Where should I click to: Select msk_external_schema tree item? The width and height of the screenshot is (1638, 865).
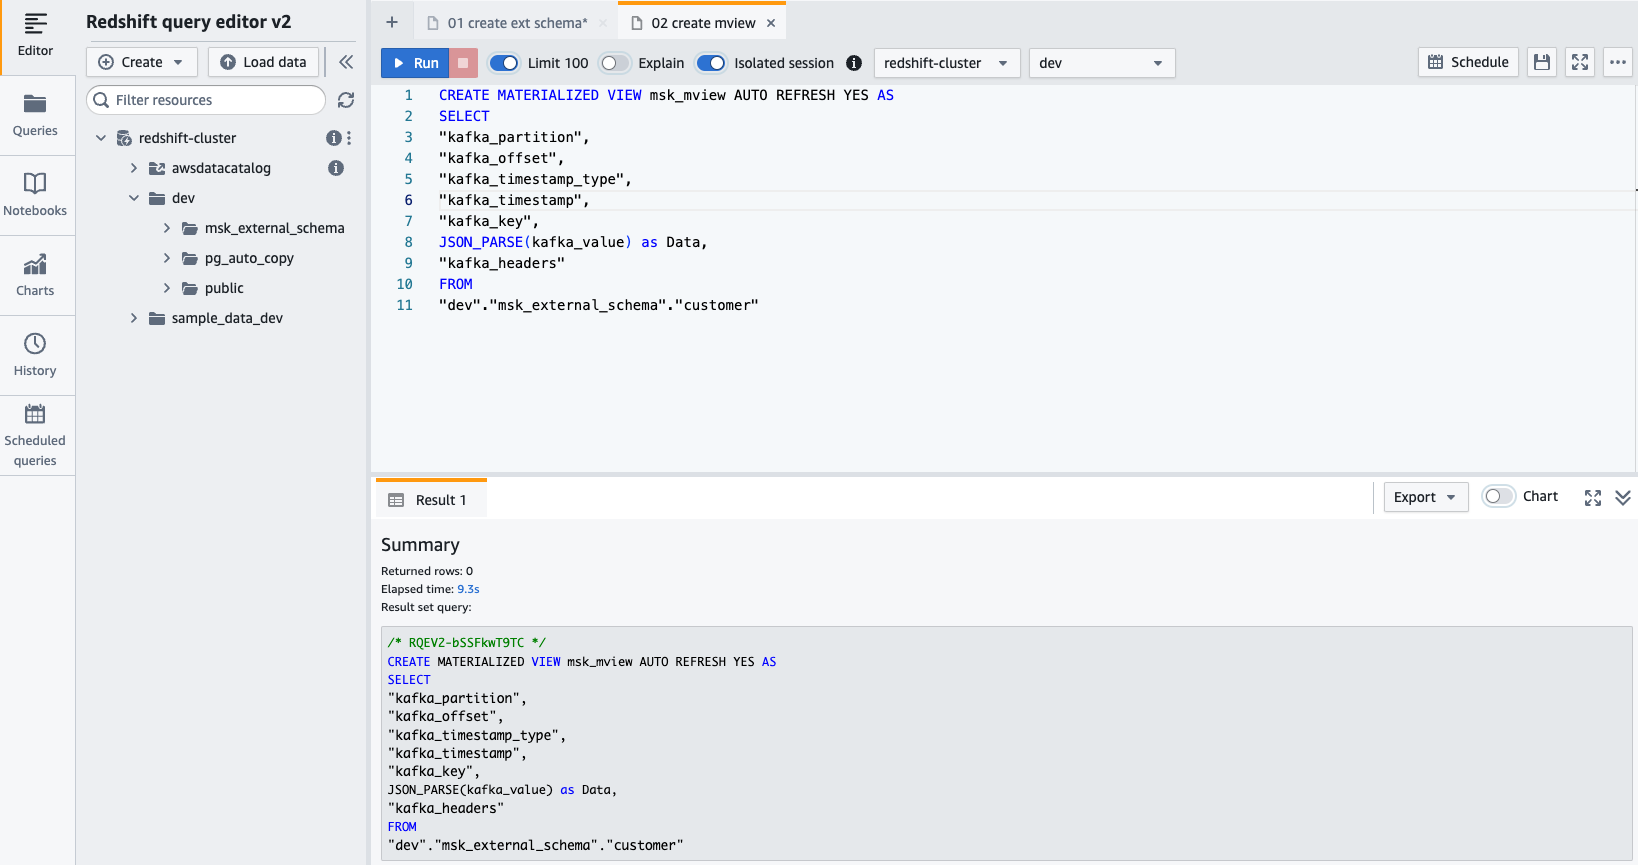(274, 228)
